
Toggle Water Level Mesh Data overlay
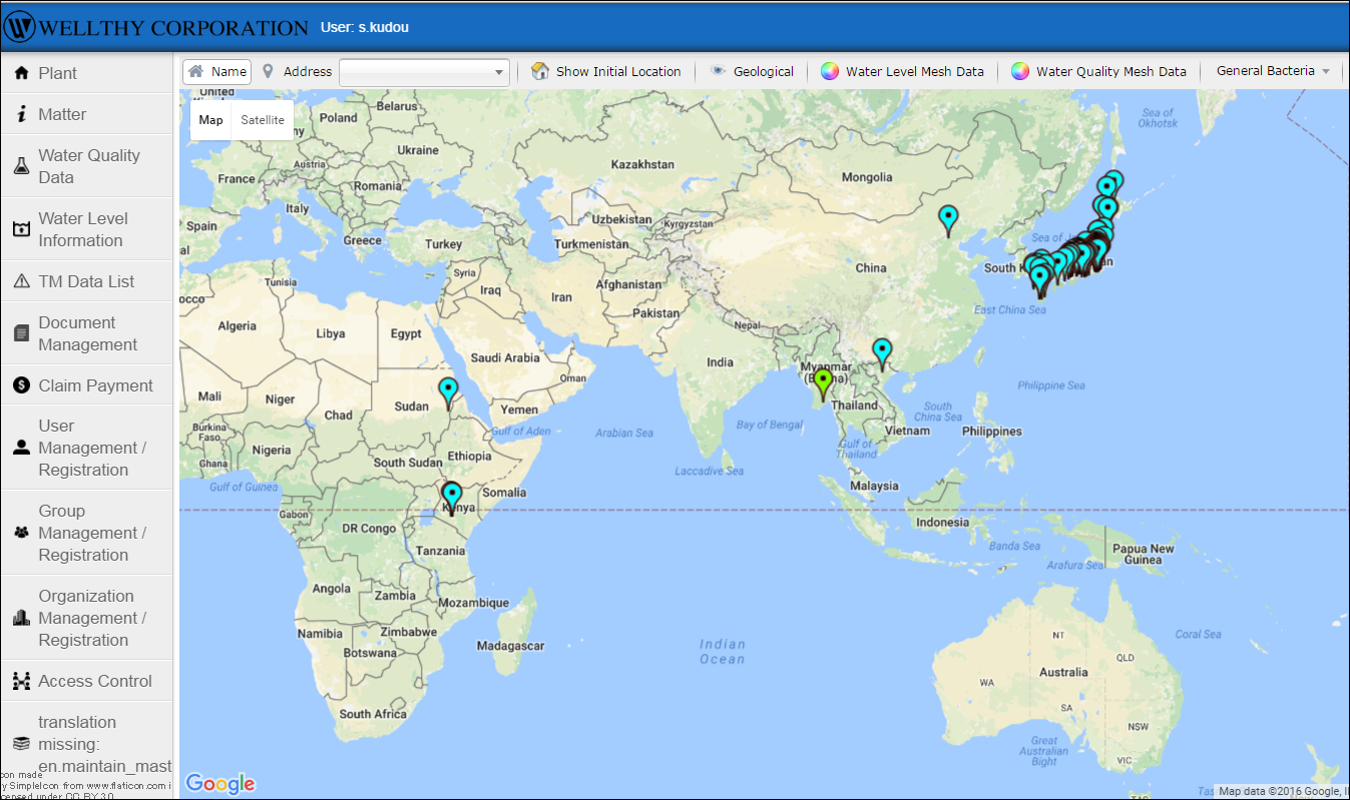[x=902, y=71]
